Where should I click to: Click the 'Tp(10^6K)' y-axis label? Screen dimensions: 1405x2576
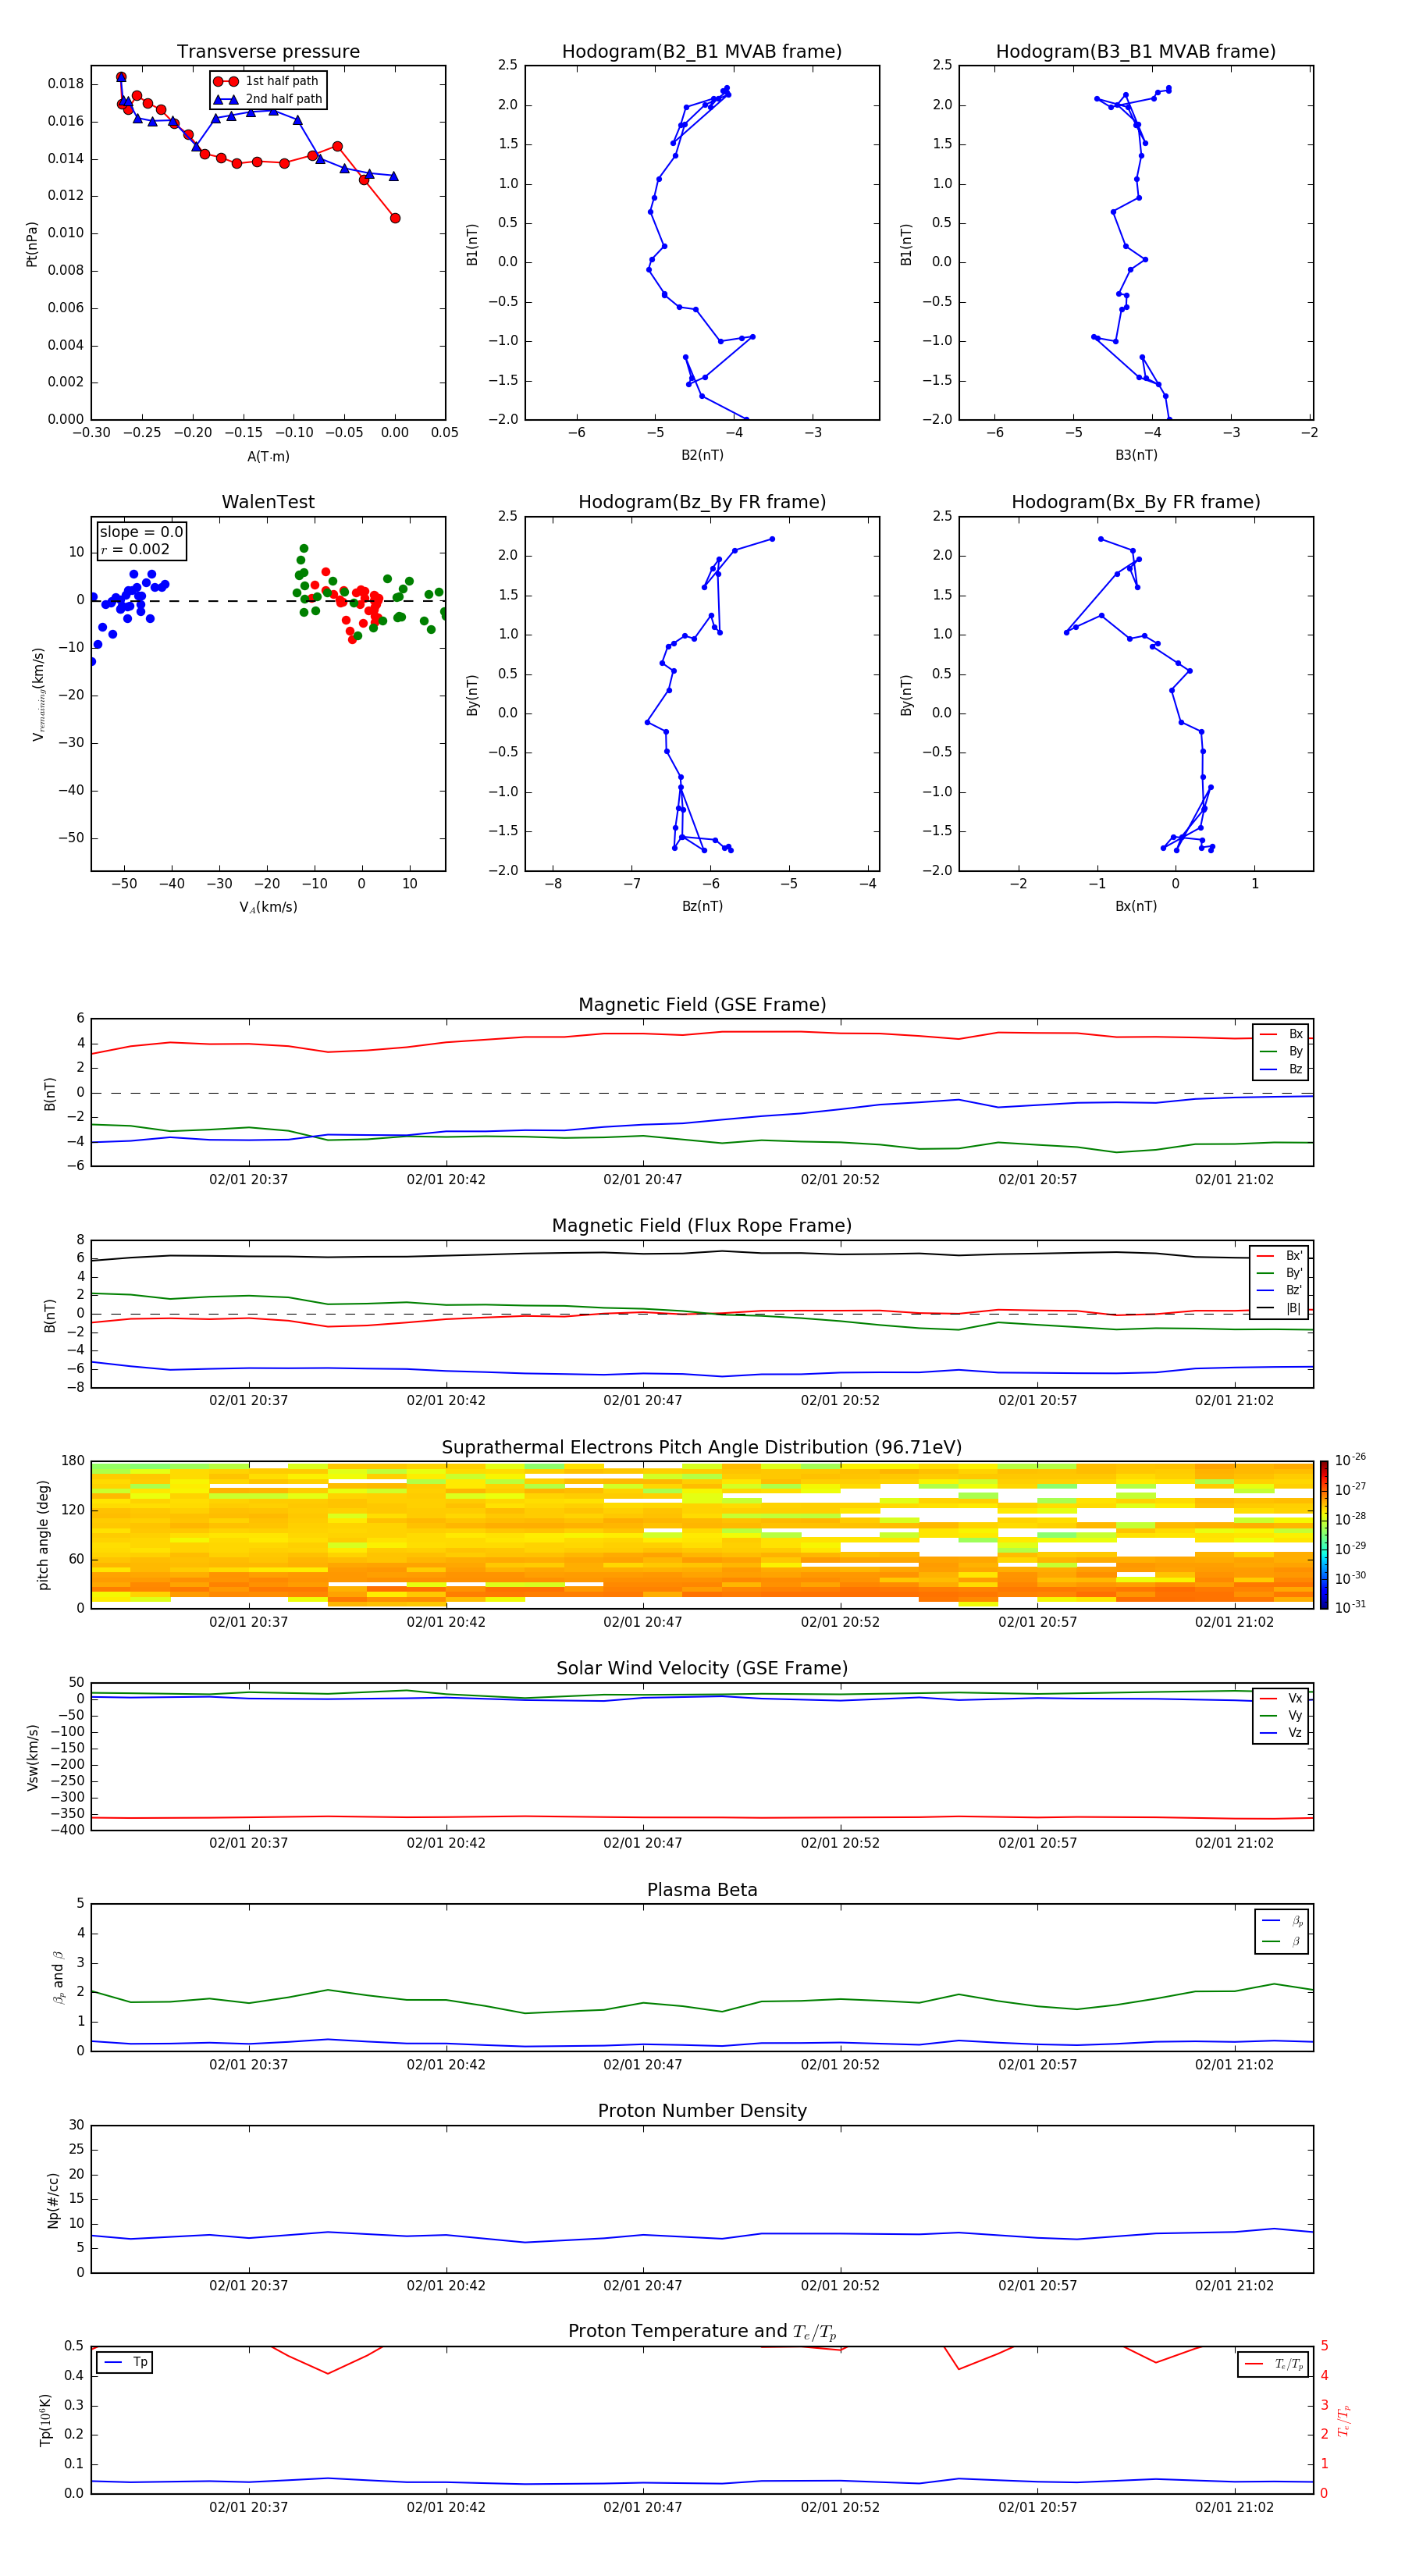point(46,2420)
